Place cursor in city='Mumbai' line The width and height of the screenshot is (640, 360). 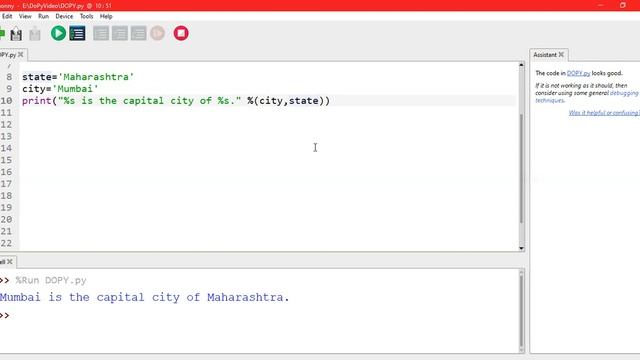pyautogui.click(x=60, y=89)
